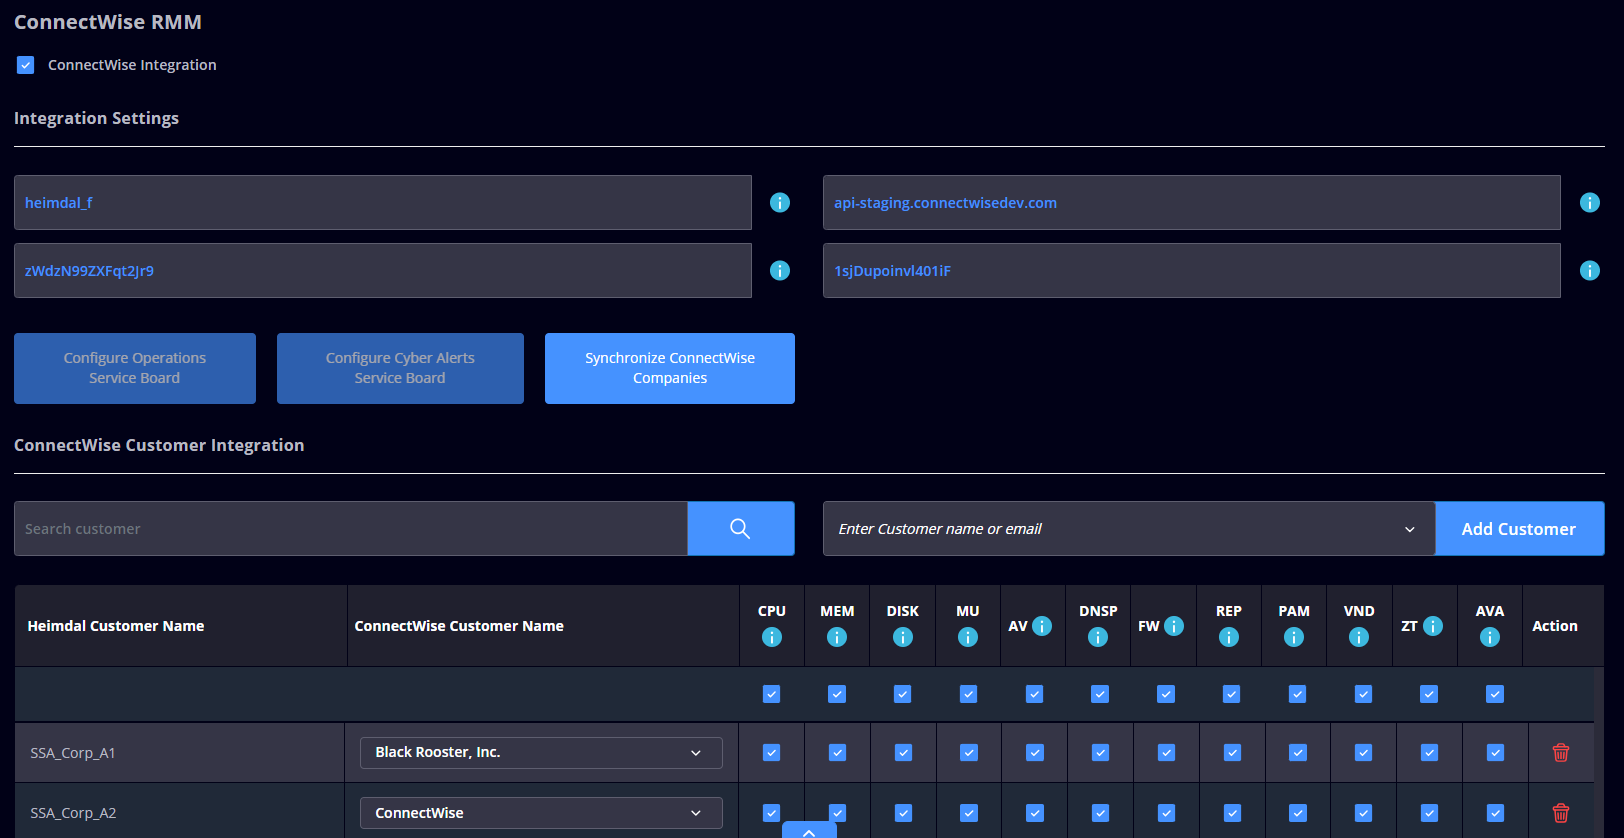1624x838 pixels.
Task: Click the heimdal_f input field
Action: click(383, 203)
